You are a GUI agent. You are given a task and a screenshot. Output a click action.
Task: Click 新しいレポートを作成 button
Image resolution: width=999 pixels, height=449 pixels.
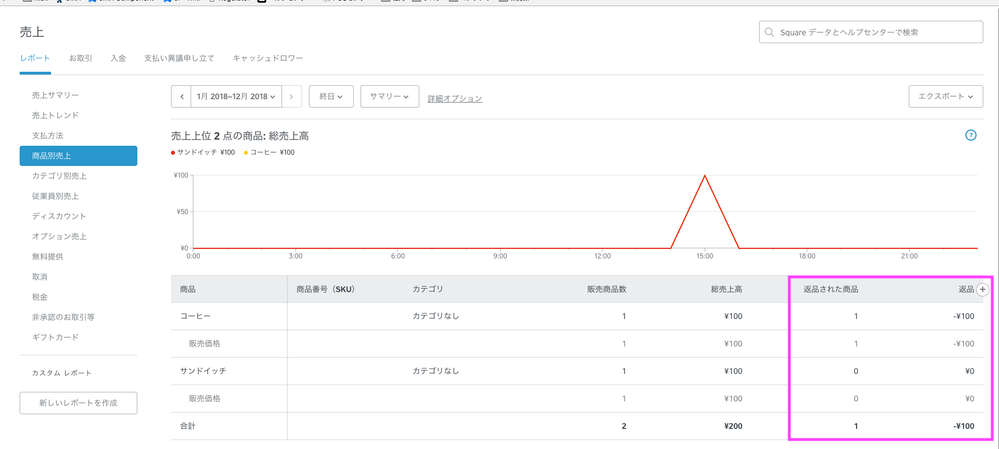pyautogui.click(x=78, y=402)
